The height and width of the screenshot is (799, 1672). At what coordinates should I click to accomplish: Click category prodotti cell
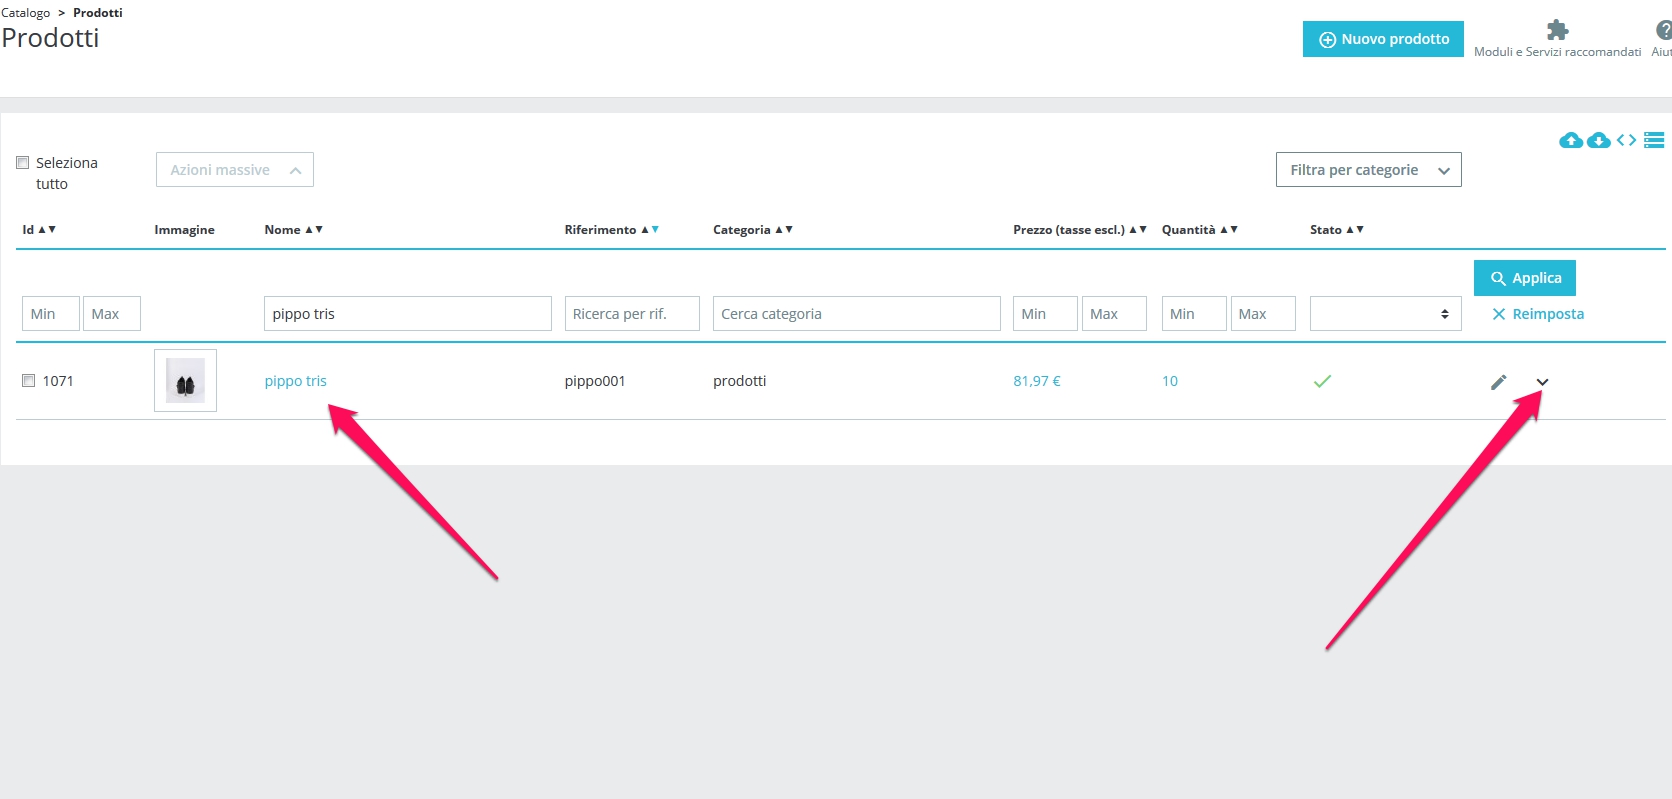[x=740, y=381]
